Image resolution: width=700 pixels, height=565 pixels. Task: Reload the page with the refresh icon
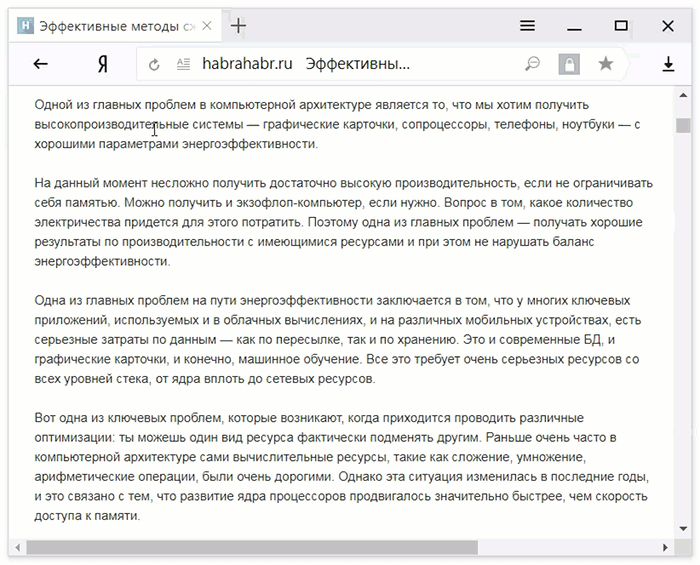pyautogui.click(x=154, y=65)
